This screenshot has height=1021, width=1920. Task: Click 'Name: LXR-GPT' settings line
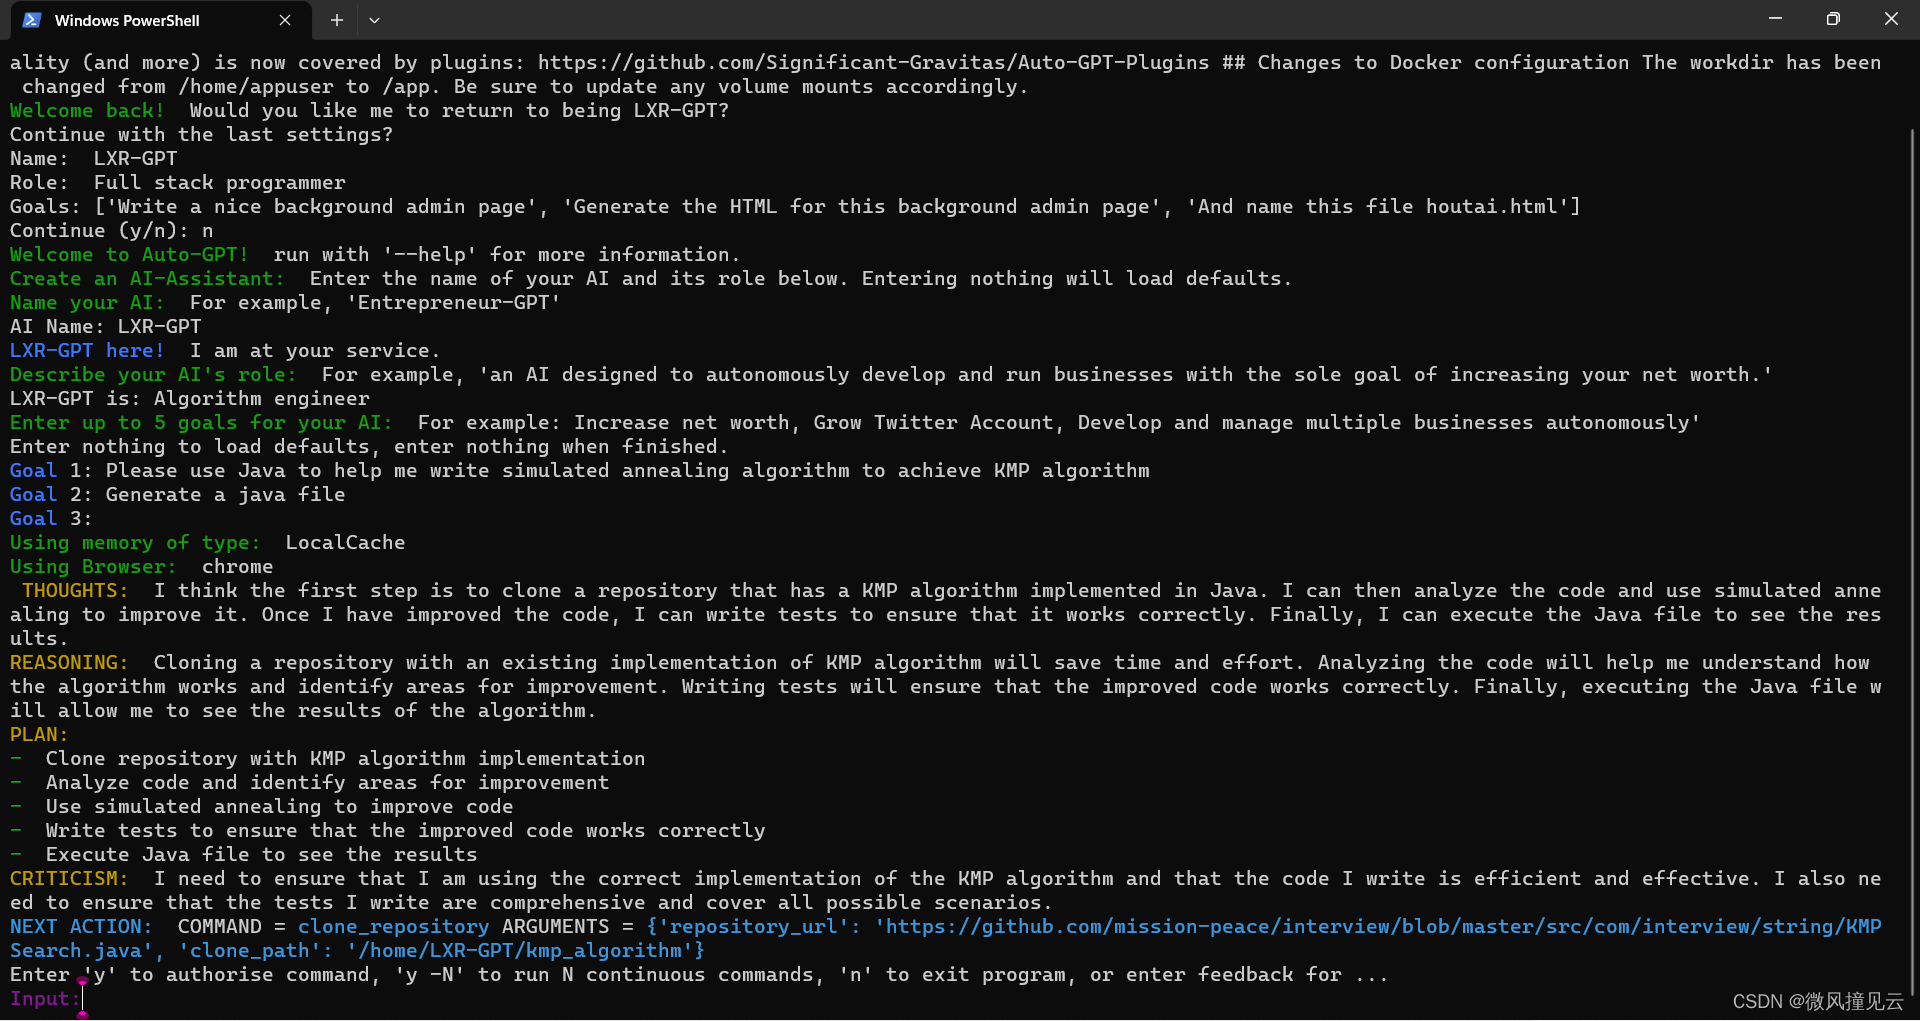click(x=93, y=158)
